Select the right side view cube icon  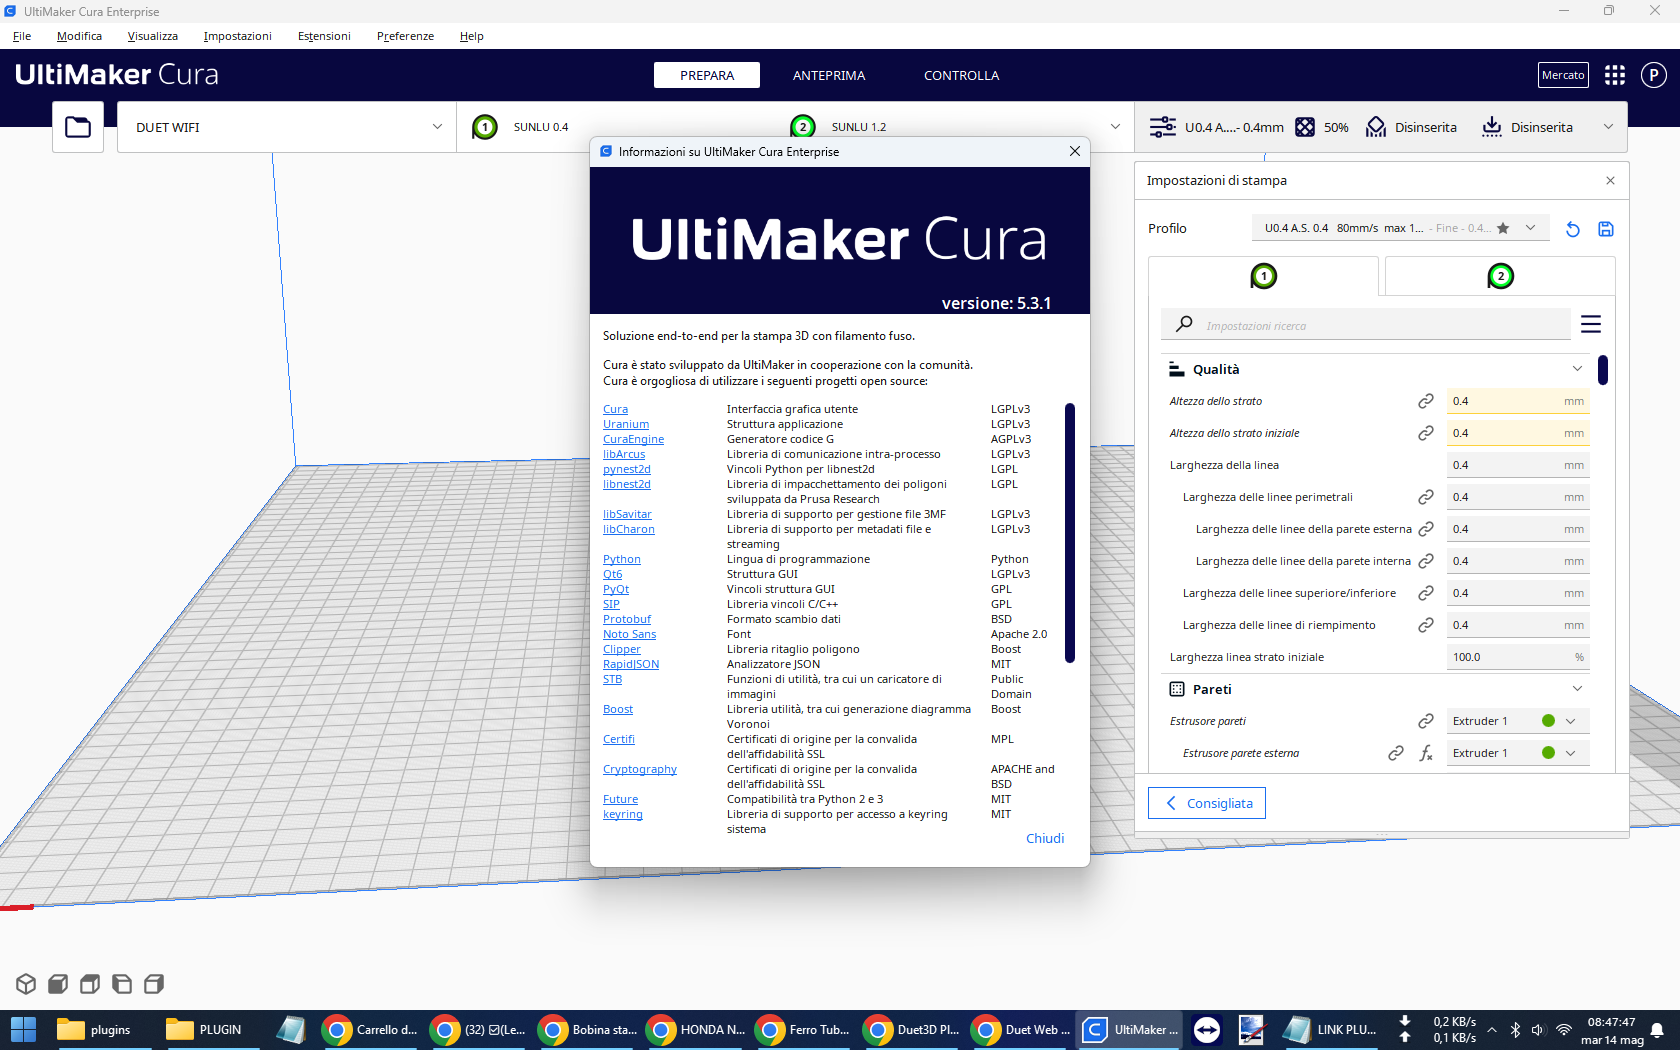pyautogui.click(x=154, y=984)
